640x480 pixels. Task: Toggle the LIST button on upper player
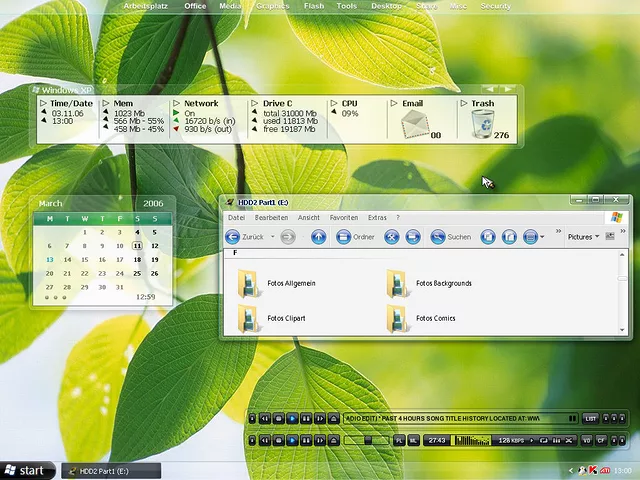590,418
